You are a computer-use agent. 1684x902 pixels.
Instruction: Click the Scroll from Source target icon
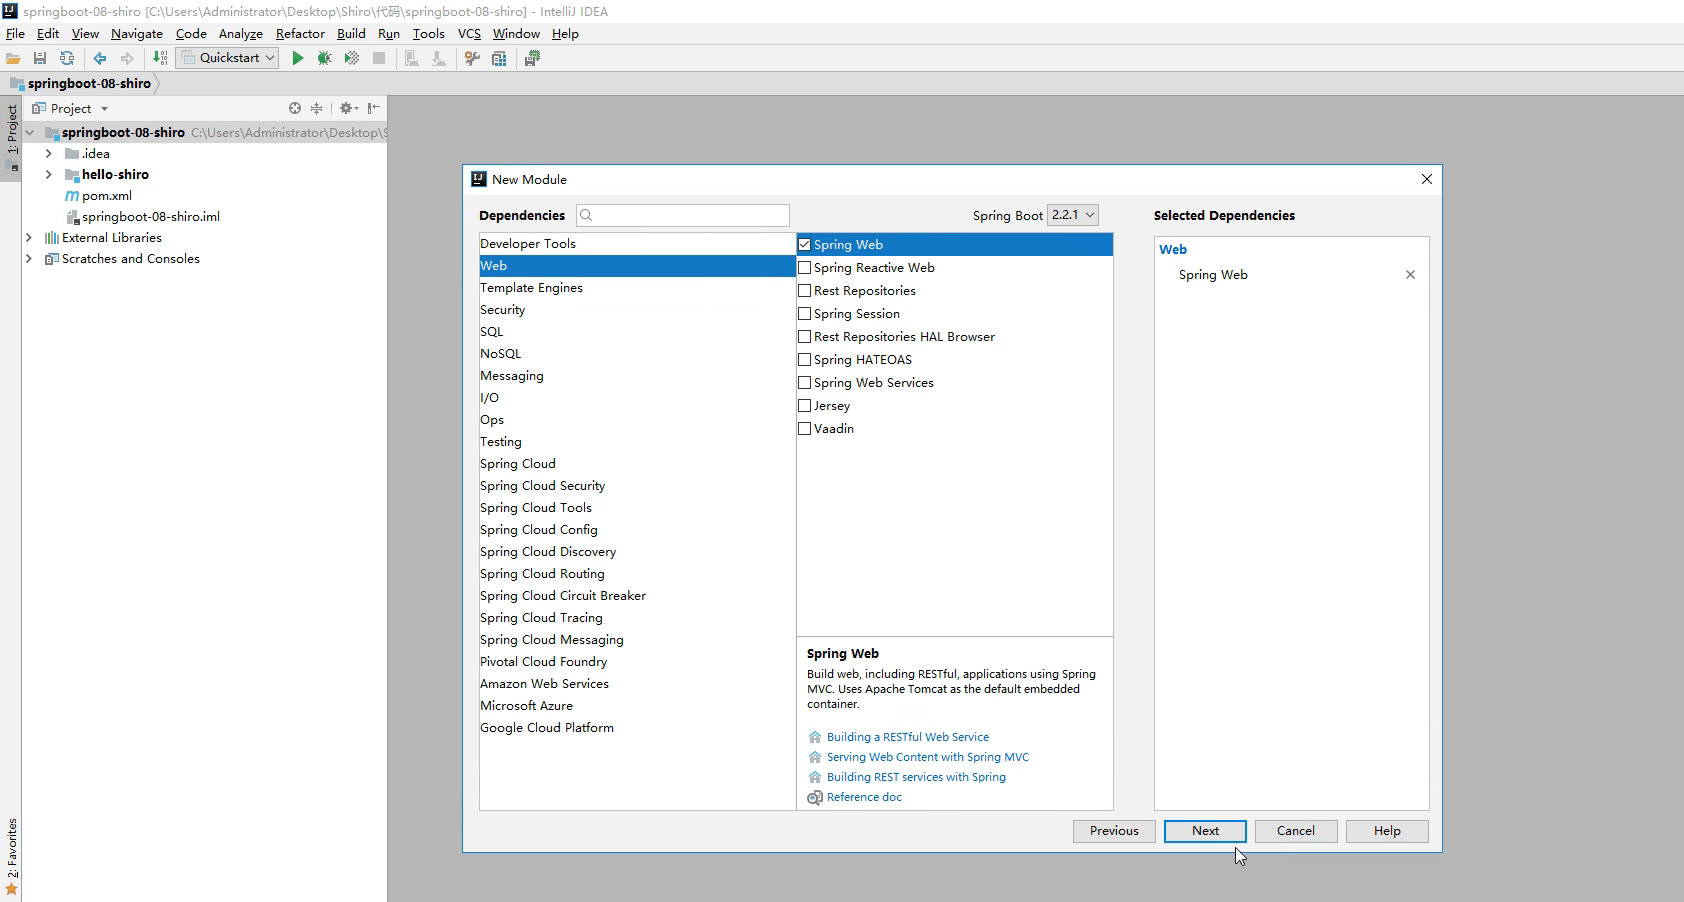(295, 108)
